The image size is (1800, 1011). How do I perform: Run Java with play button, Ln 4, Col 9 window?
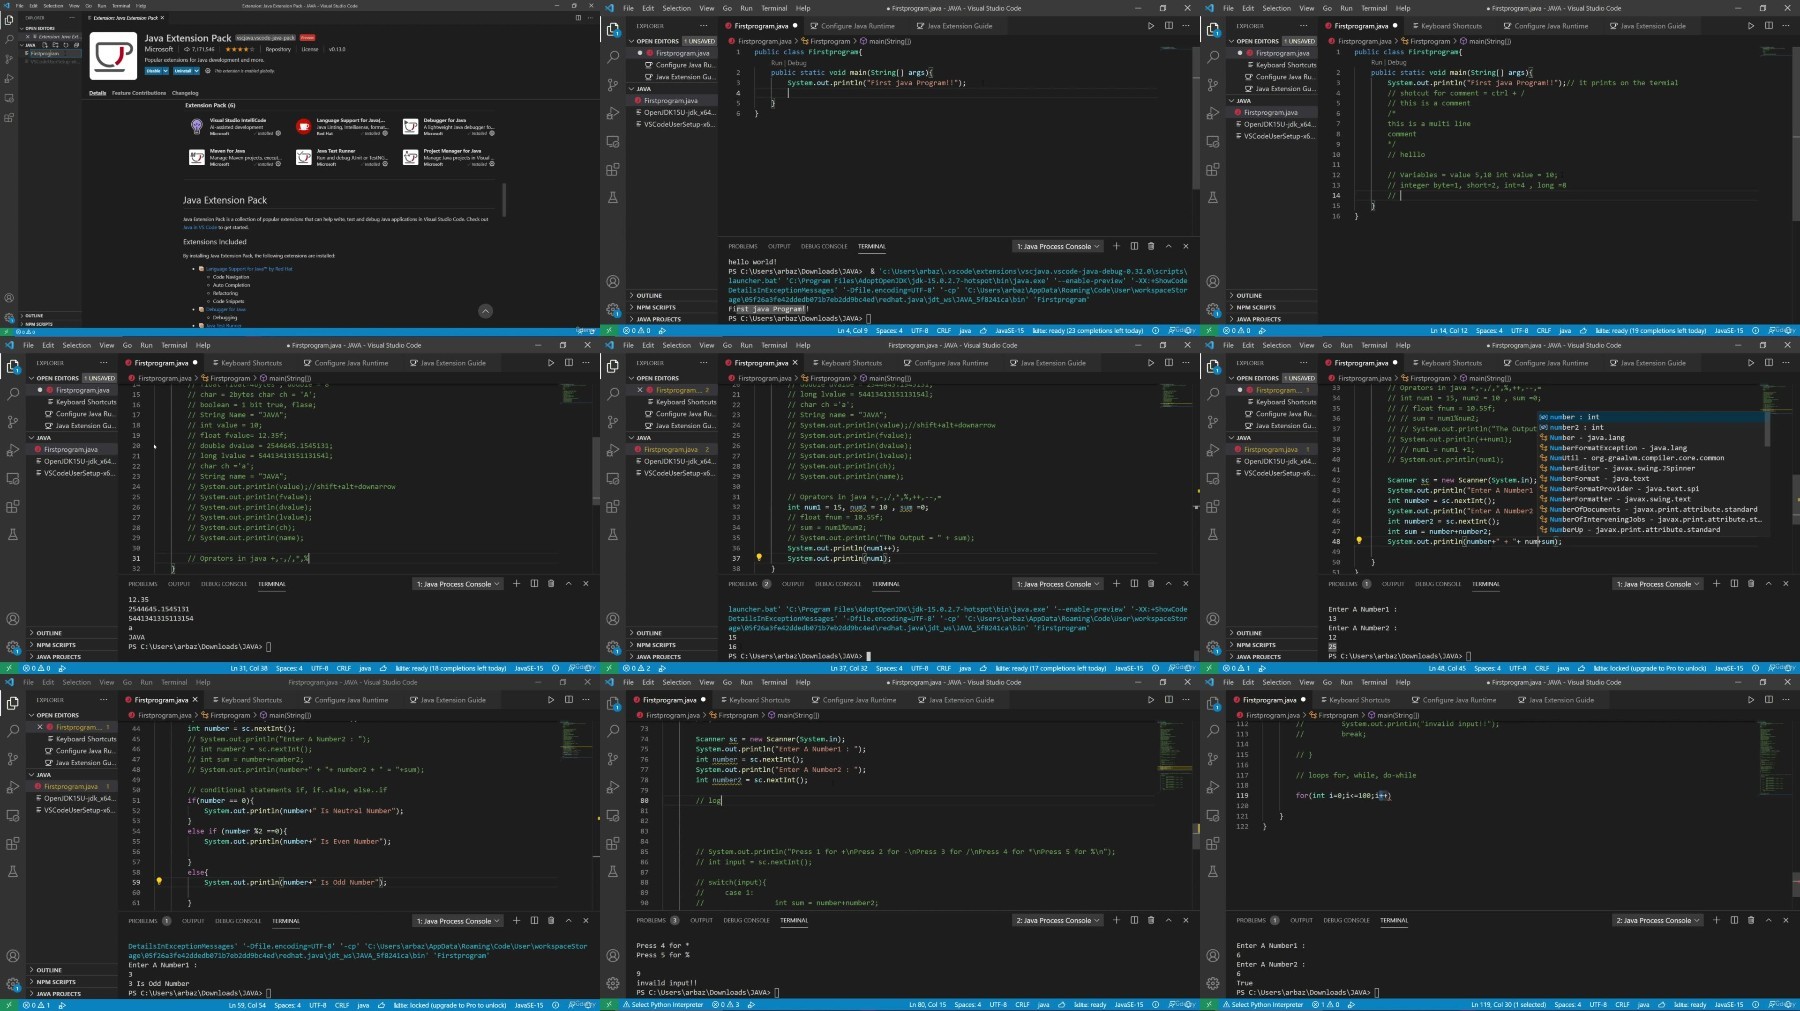click(x=1150, y=26)
